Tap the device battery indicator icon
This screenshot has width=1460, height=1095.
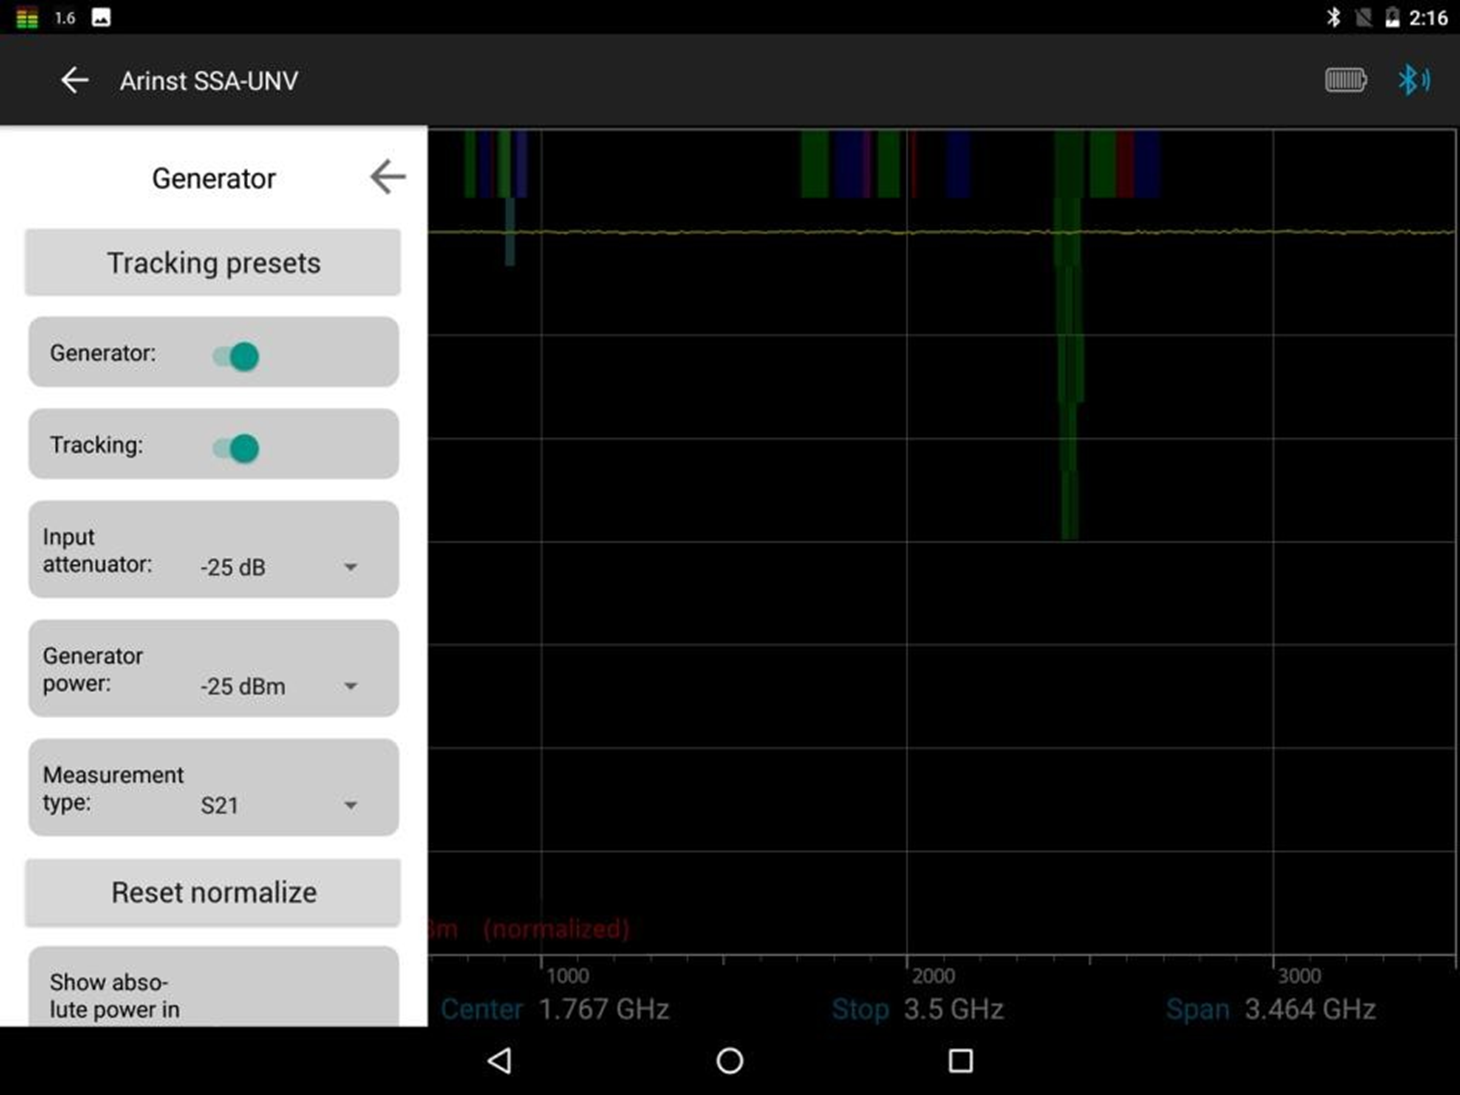tap(1345, 80)
